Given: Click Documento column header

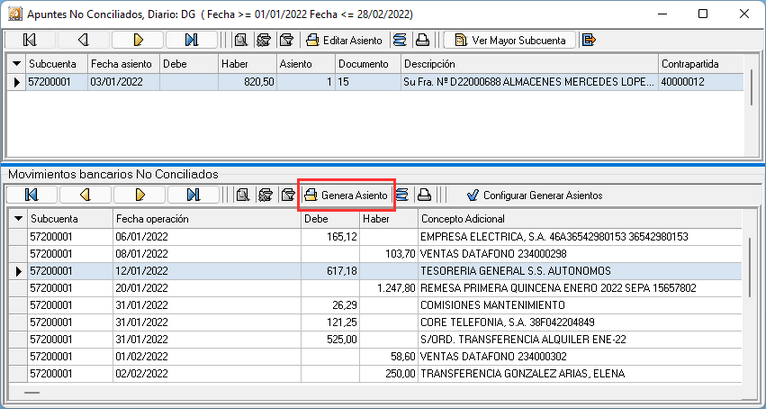Looking at the screenshot, I should tap(368, 64).
